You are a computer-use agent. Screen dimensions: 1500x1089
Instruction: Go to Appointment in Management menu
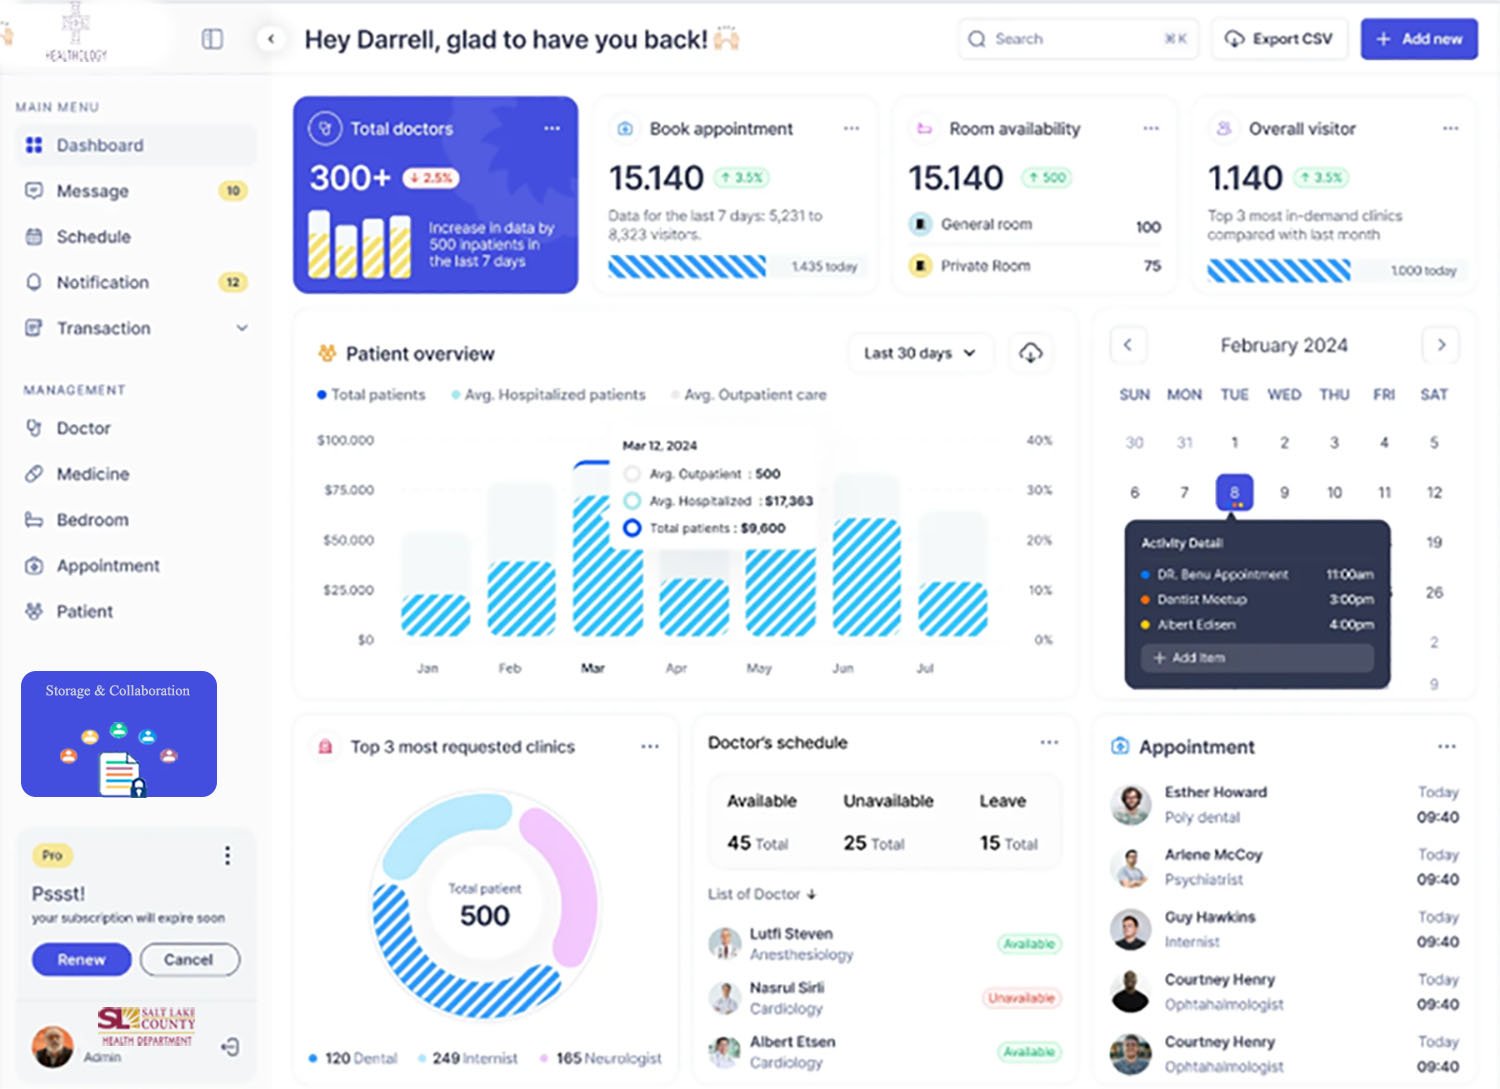[108, 566]
